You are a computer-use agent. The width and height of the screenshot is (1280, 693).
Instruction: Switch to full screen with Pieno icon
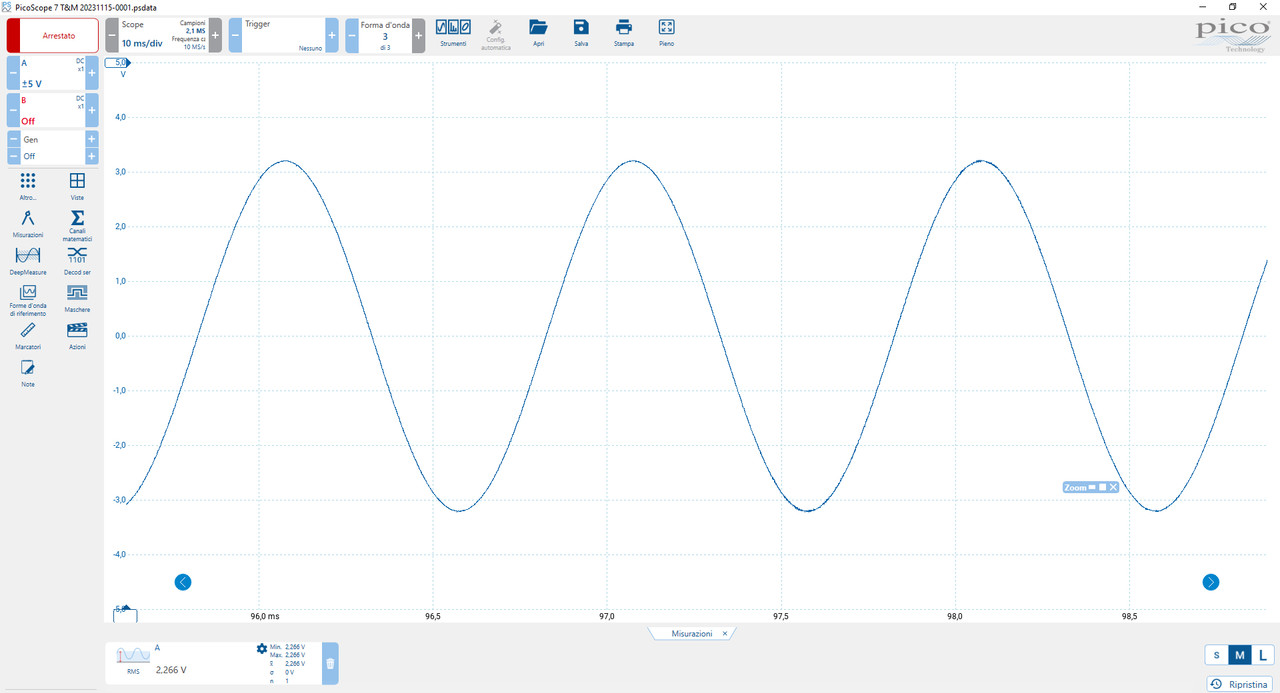(667, 32)
